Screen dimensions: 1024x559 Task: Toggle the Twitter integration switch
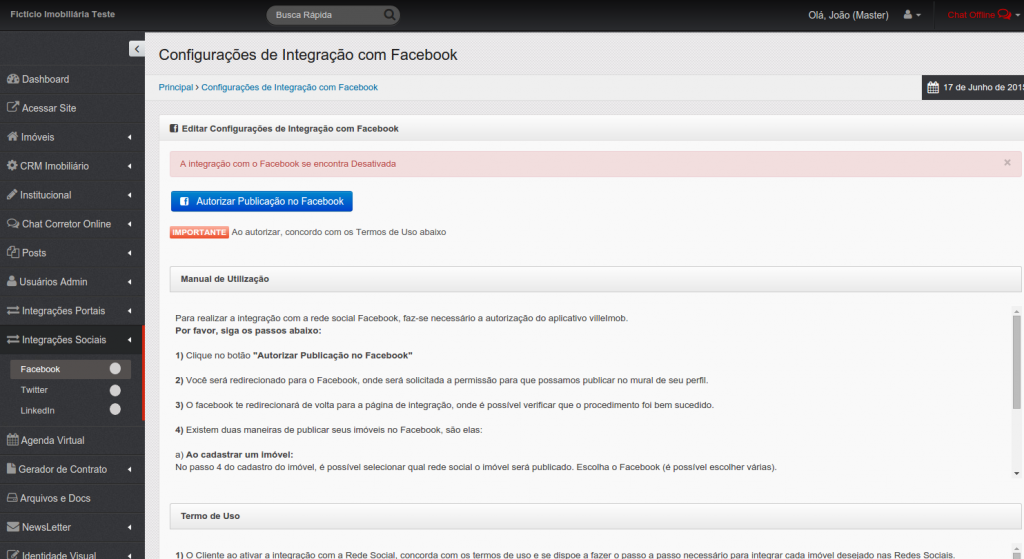pos(115,390)
